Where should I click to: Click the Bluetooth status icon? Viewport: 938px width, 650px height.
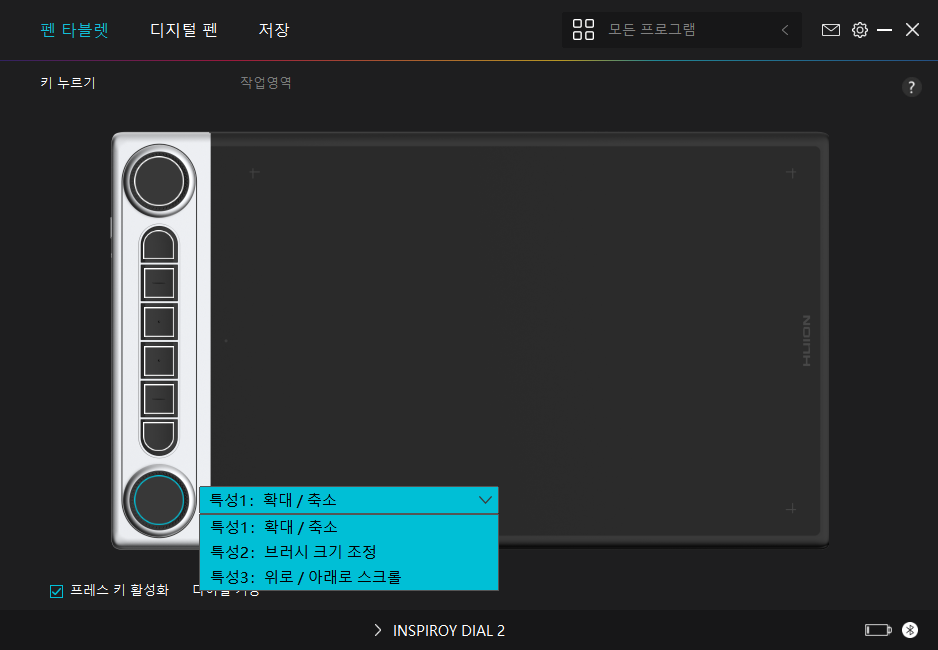coord(909,630)
